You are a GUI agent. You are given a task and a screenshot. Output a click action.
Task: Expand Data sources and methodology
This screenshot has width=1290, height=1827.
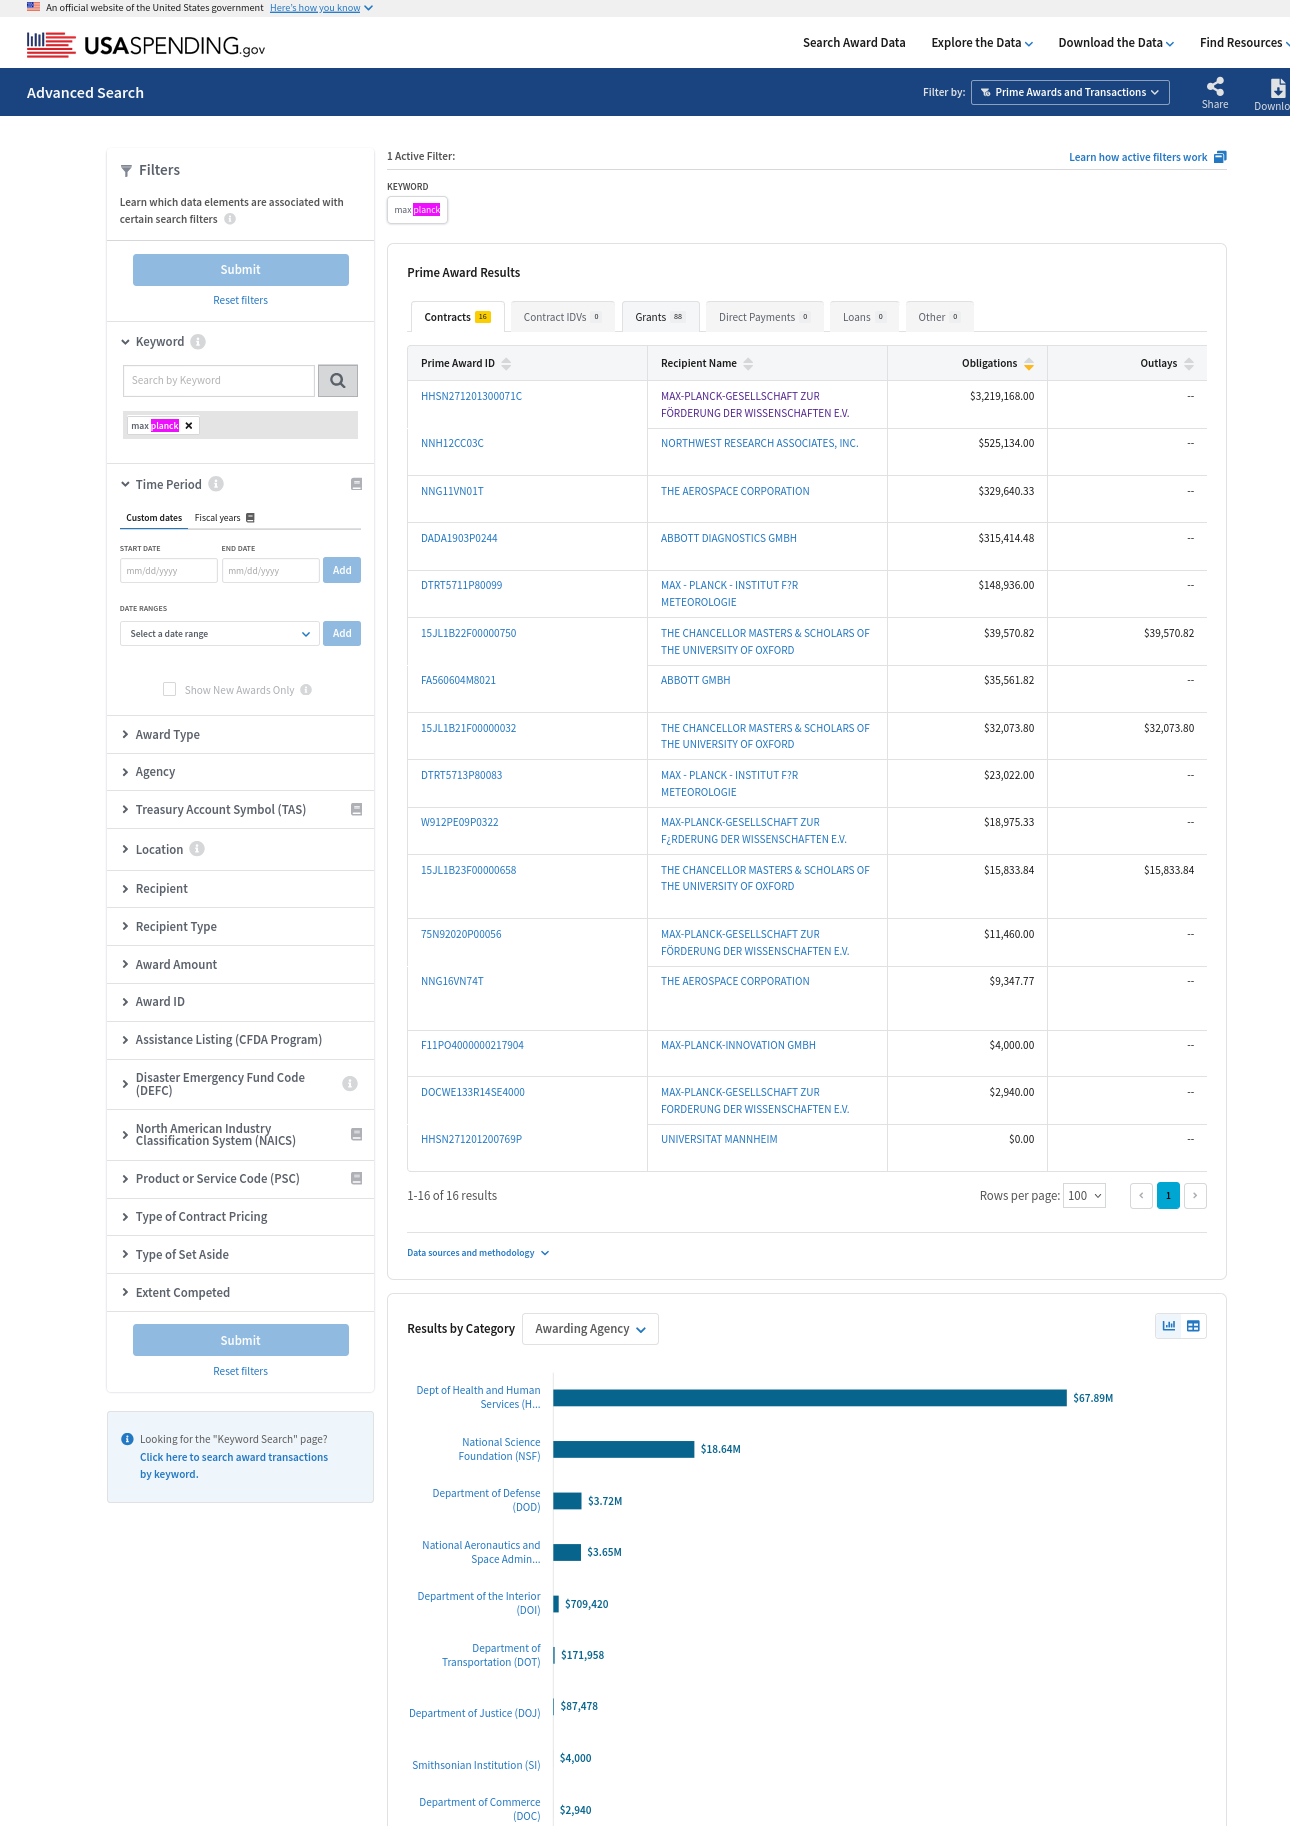(478, 1253)
